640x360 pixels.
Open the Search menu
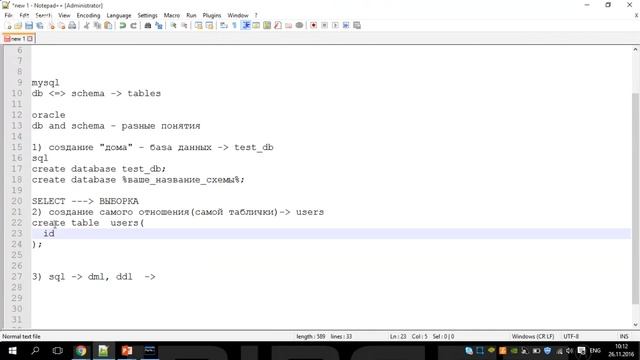(x=43, y=15)
